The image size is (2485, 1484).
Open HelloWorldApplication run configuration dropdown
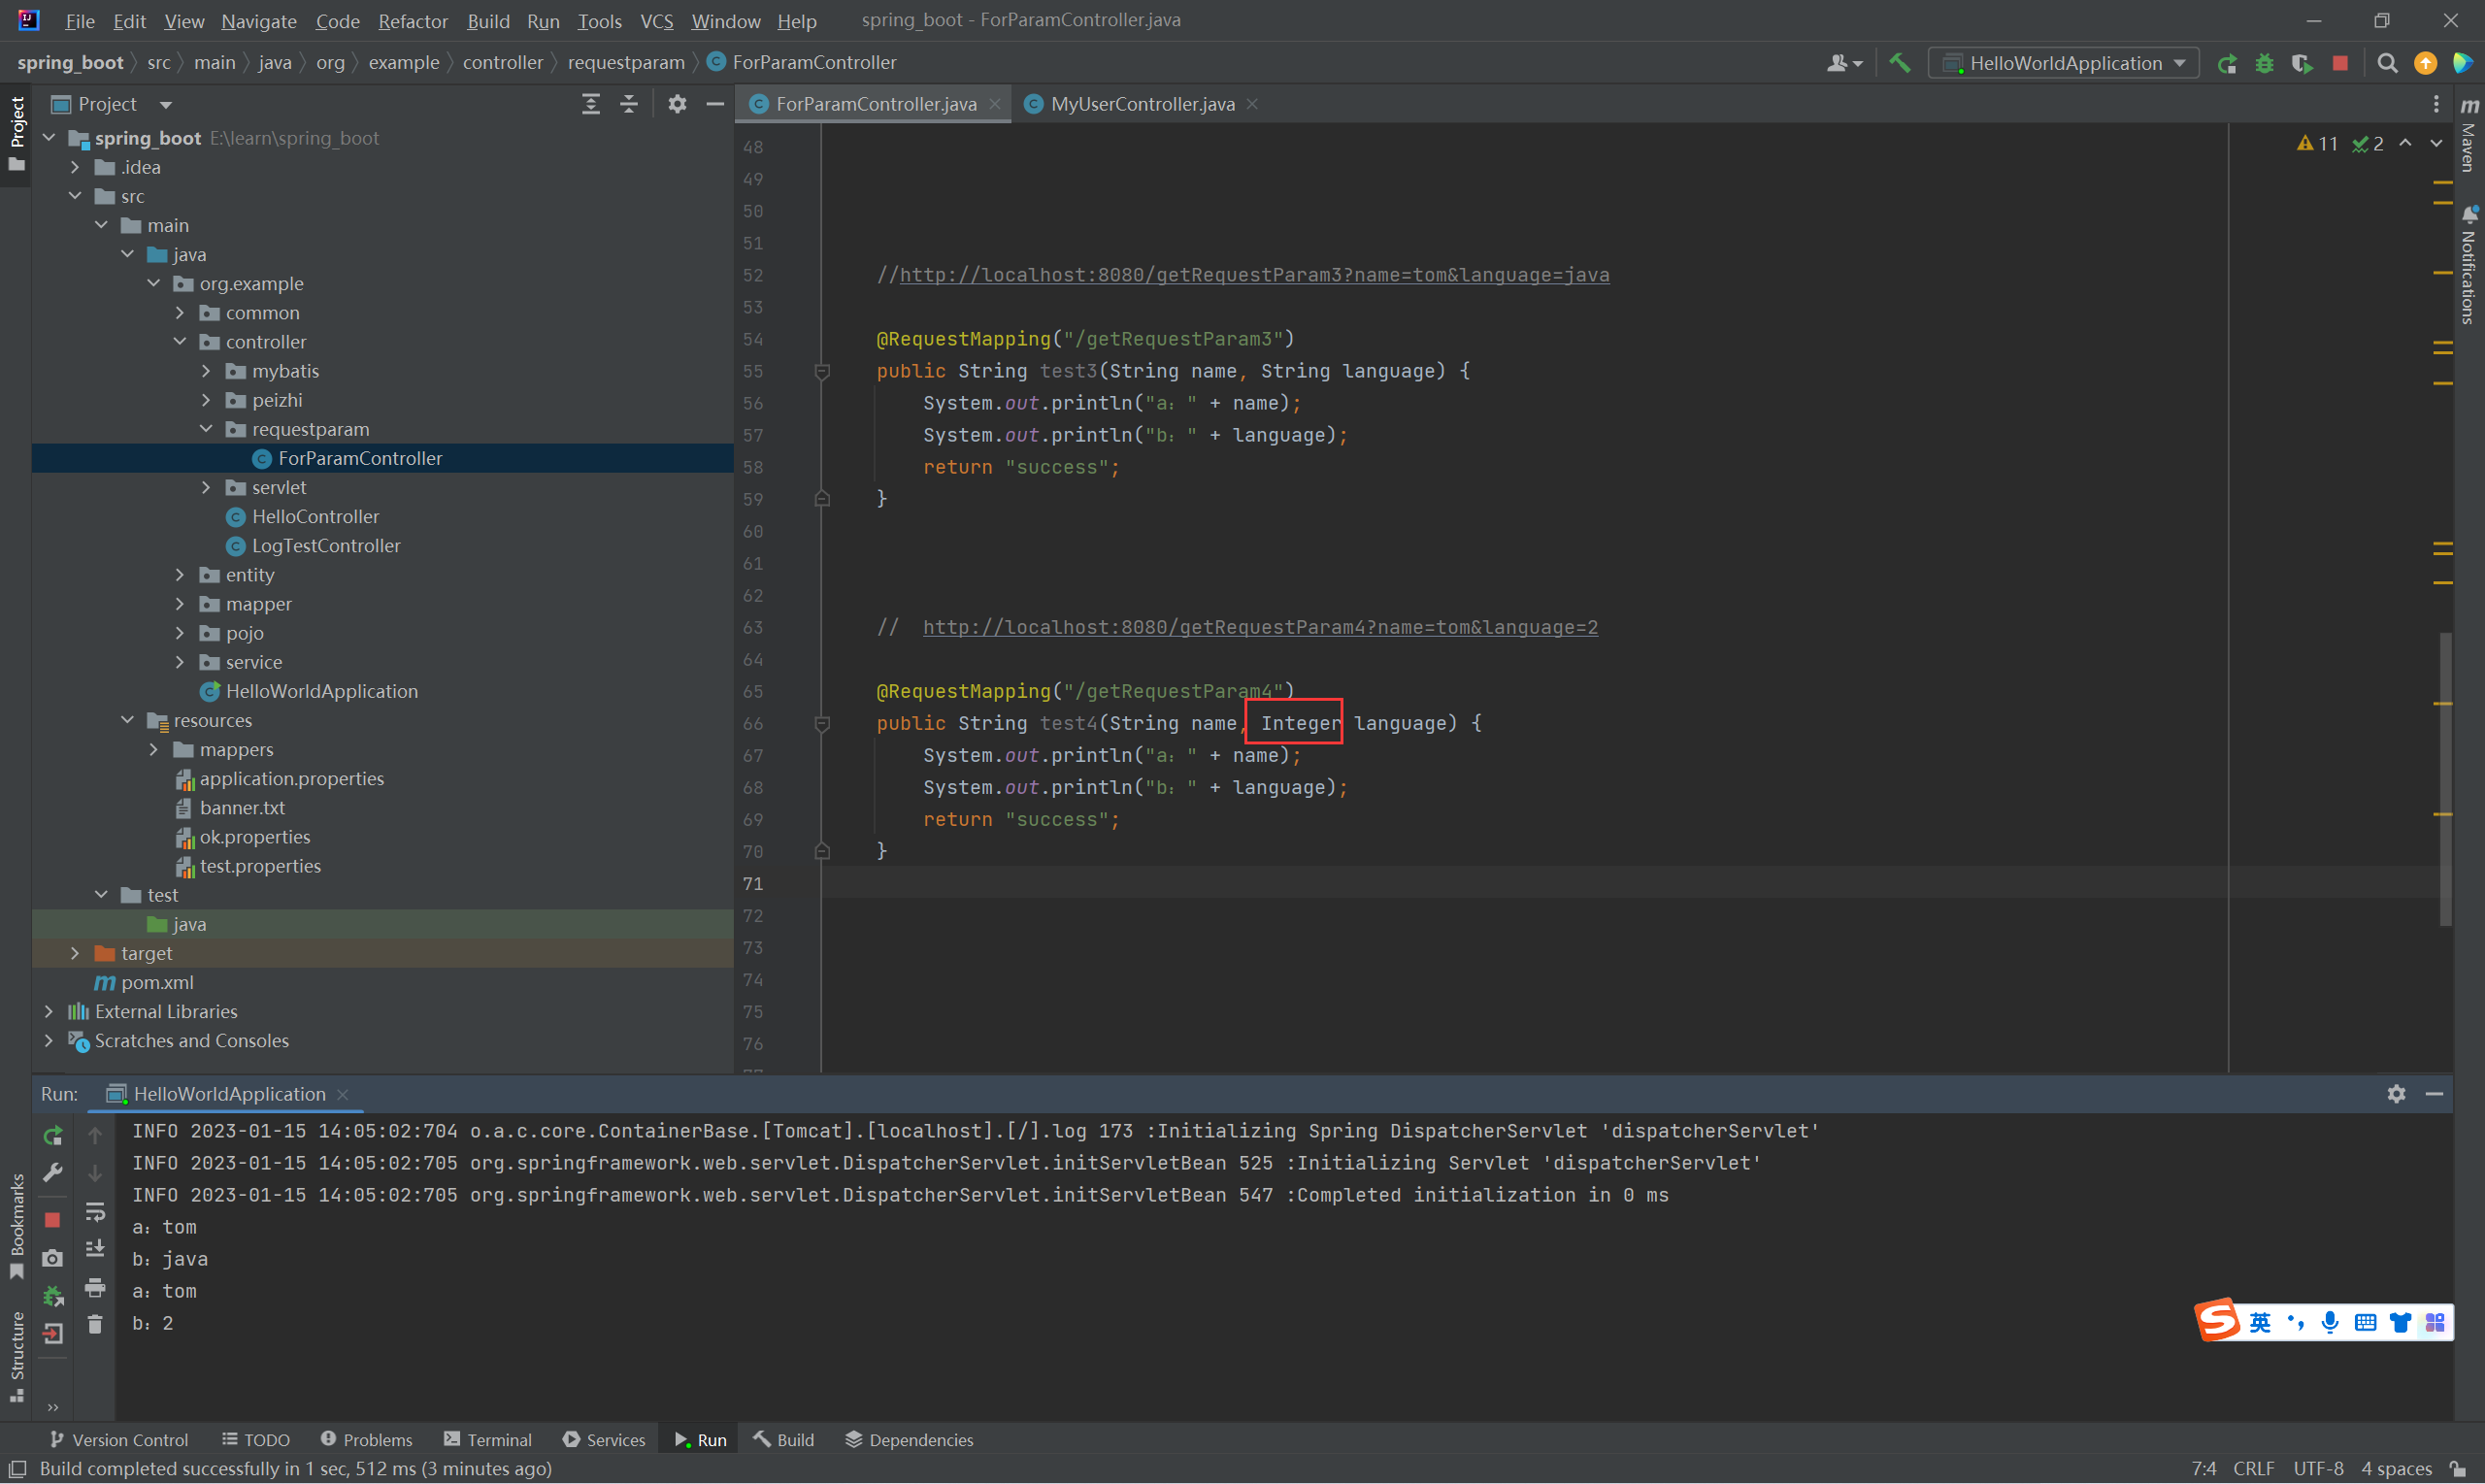tap(2064, 63)
